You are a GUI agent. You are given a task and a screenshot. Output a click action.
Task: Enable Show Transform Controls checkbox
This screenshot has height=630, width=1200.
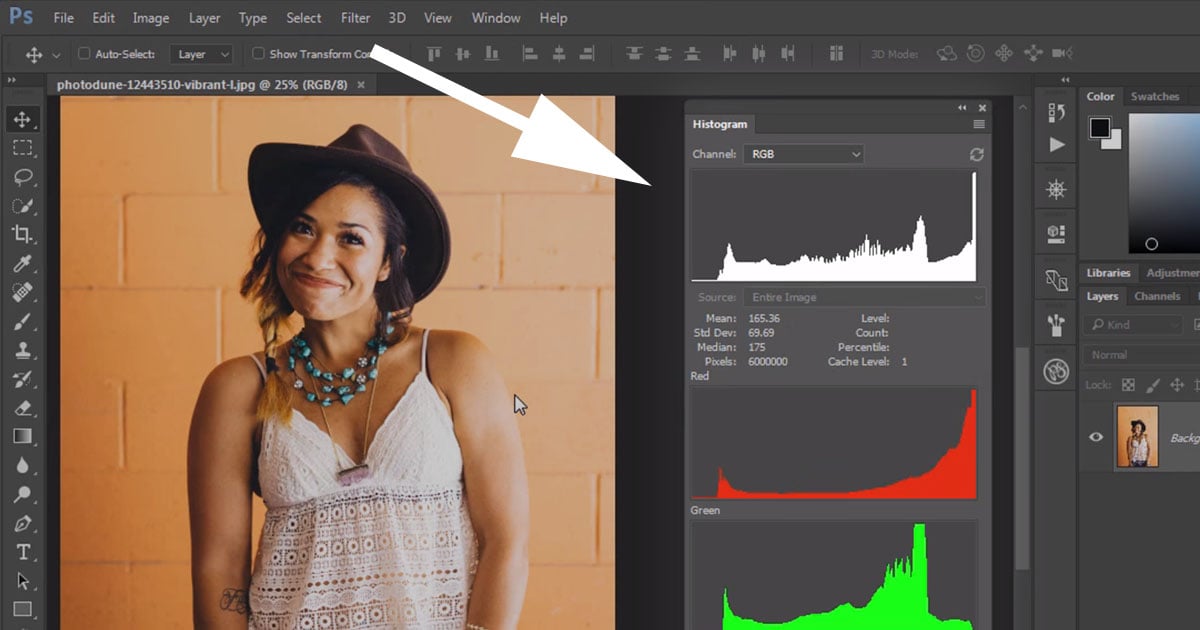click(x=258, y=54)
